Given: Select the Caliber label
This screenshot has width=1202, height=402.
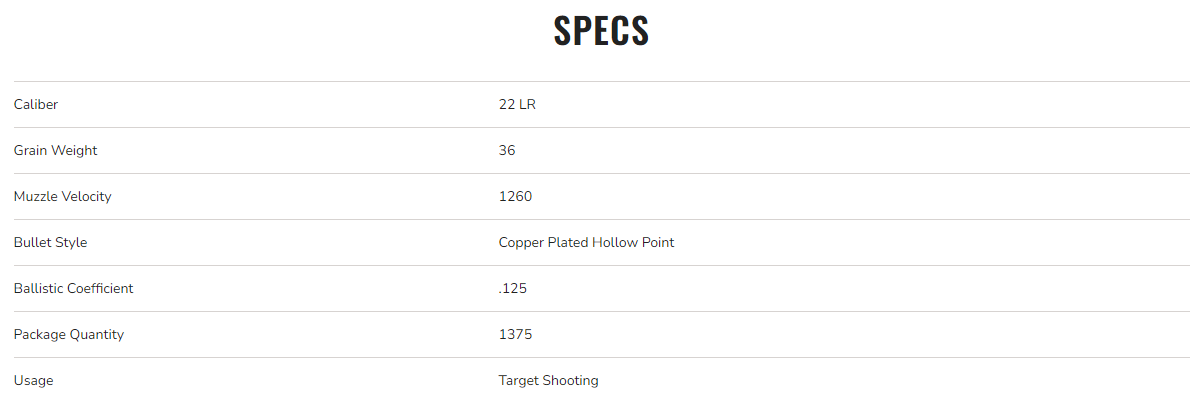Looking at the screenshot, I should coord(36,105).
